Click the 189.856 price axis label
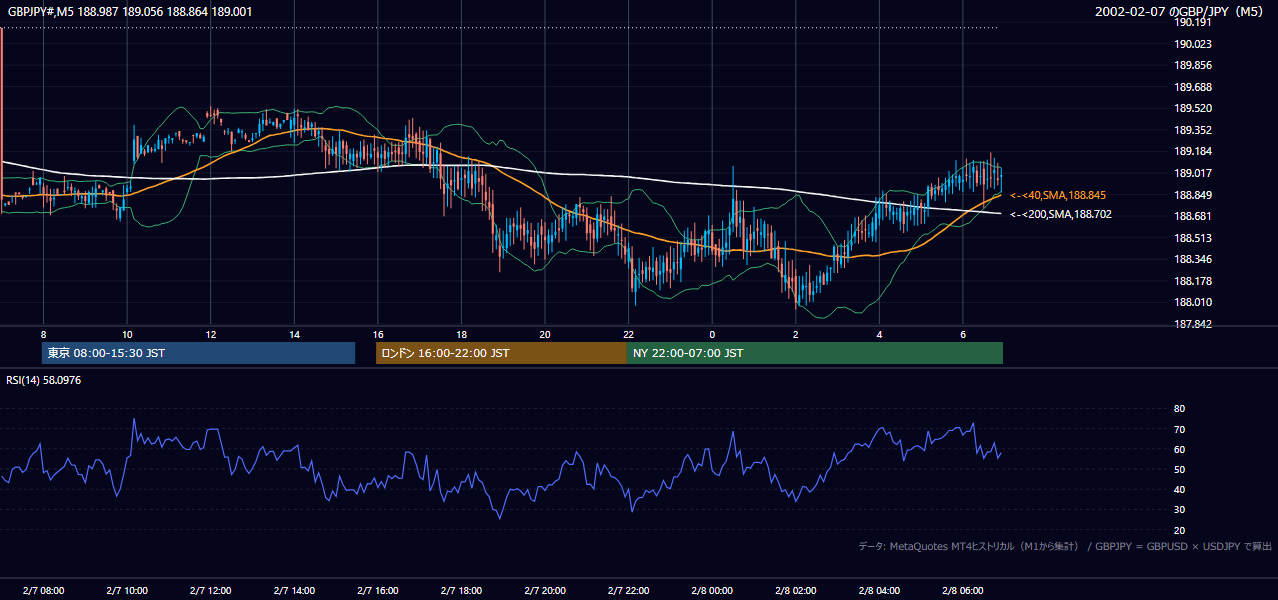The width and height of the screenshot is (1278, 600). pyautogui.click(x=1193, y=65)
